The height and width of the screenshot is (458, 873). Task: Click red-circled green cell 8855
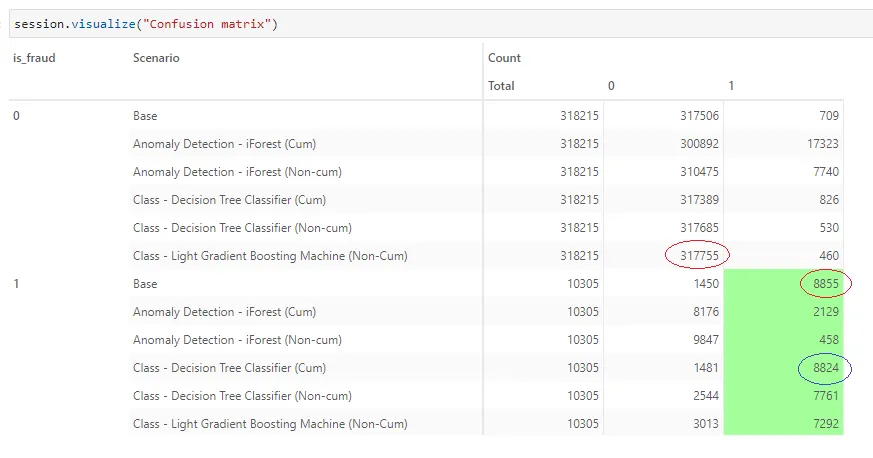pyautogui.click(x=826, y=284)
